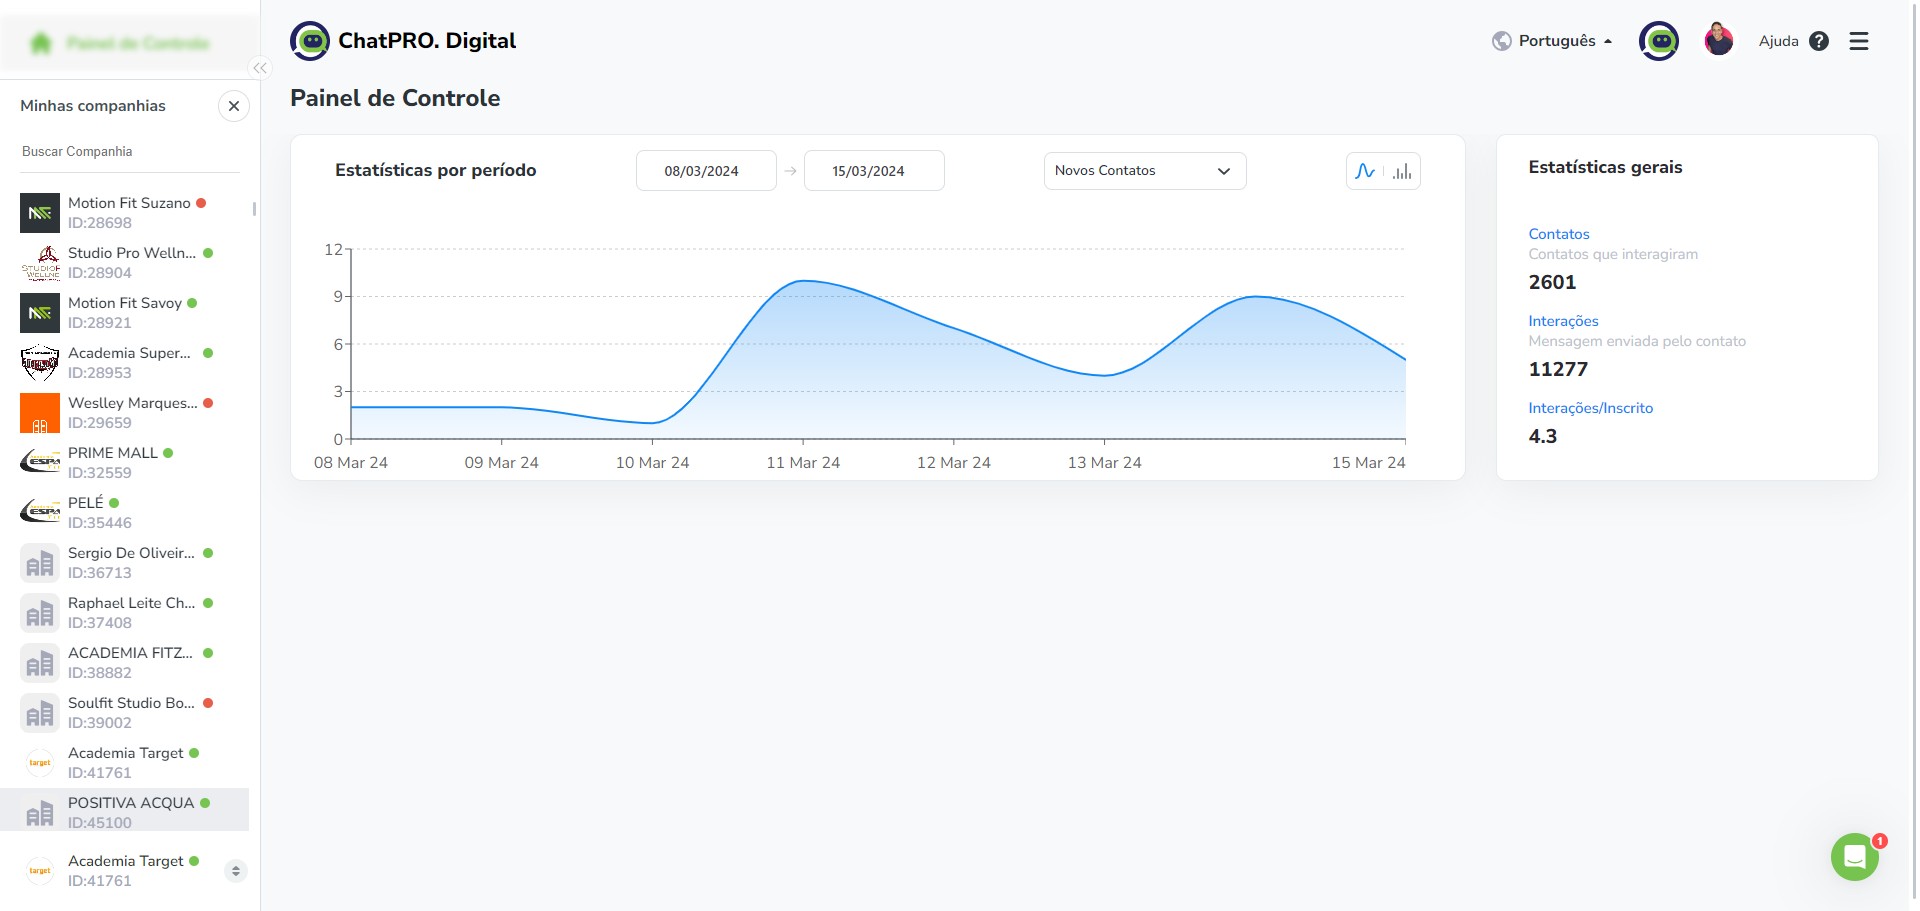Image resolution: width=1920 pixels, height=911 pixels.
Task: Click the Interações statistics link
Action: [1563, 321]
